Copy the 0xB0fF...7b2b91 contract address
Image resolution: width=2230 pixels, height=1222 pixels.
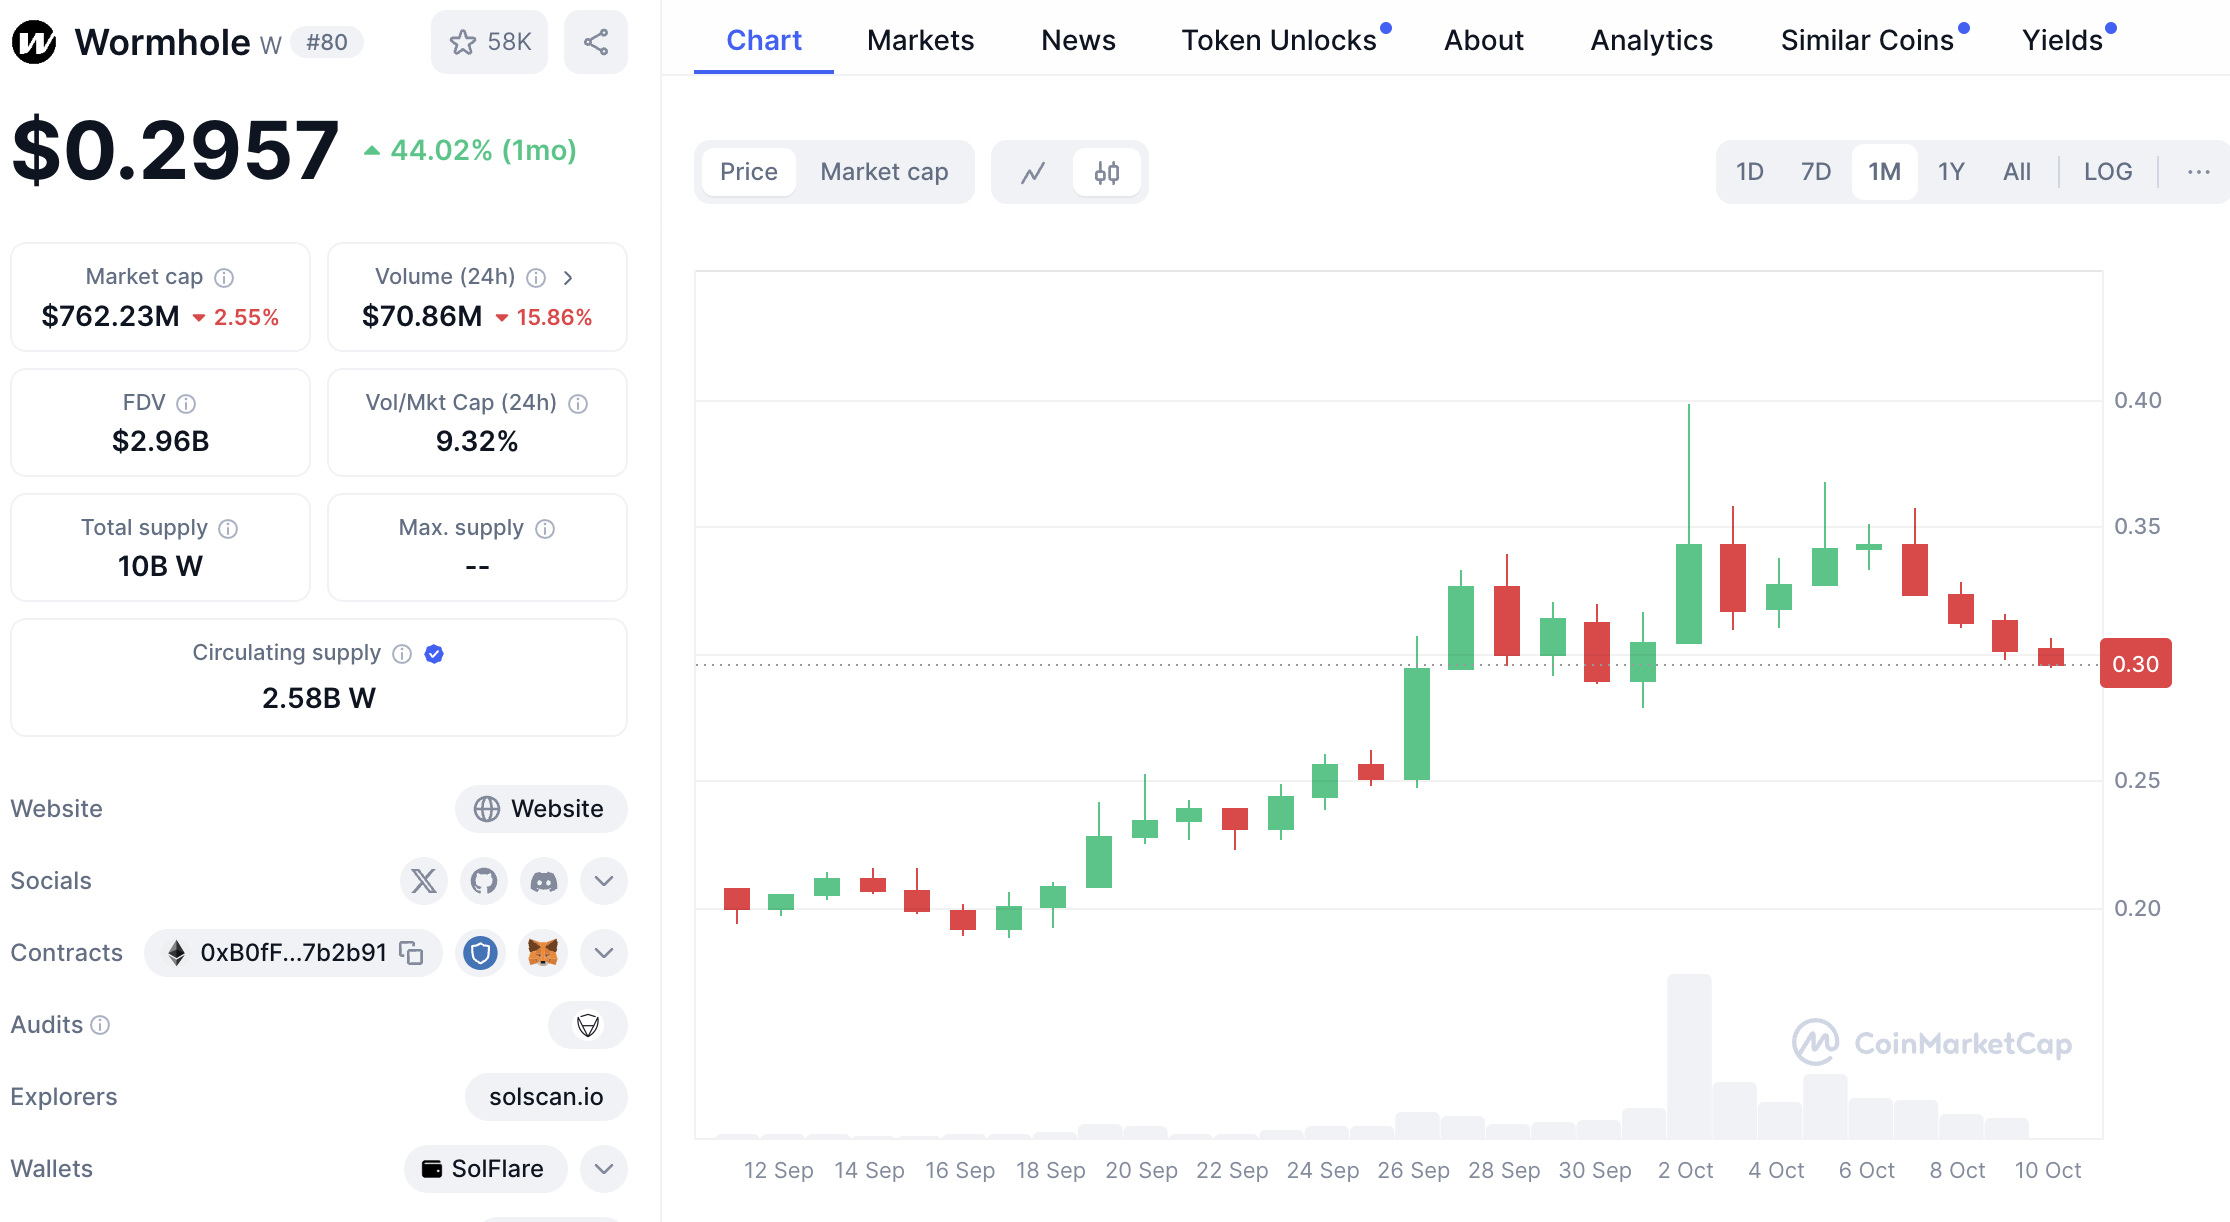pos(411,953)
